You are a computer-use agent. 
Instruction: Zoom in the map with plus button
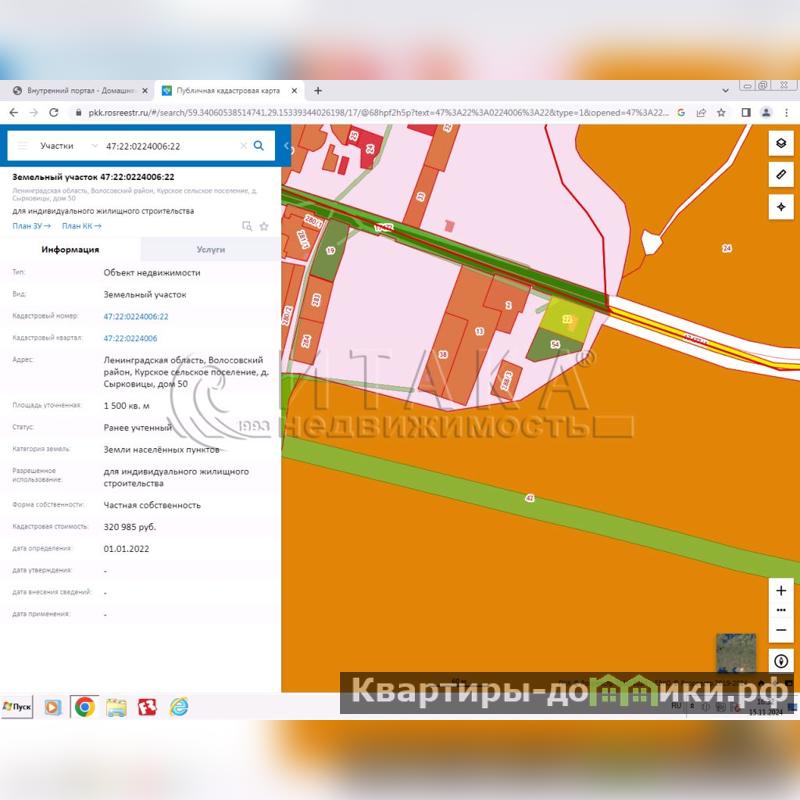[781, 591]
